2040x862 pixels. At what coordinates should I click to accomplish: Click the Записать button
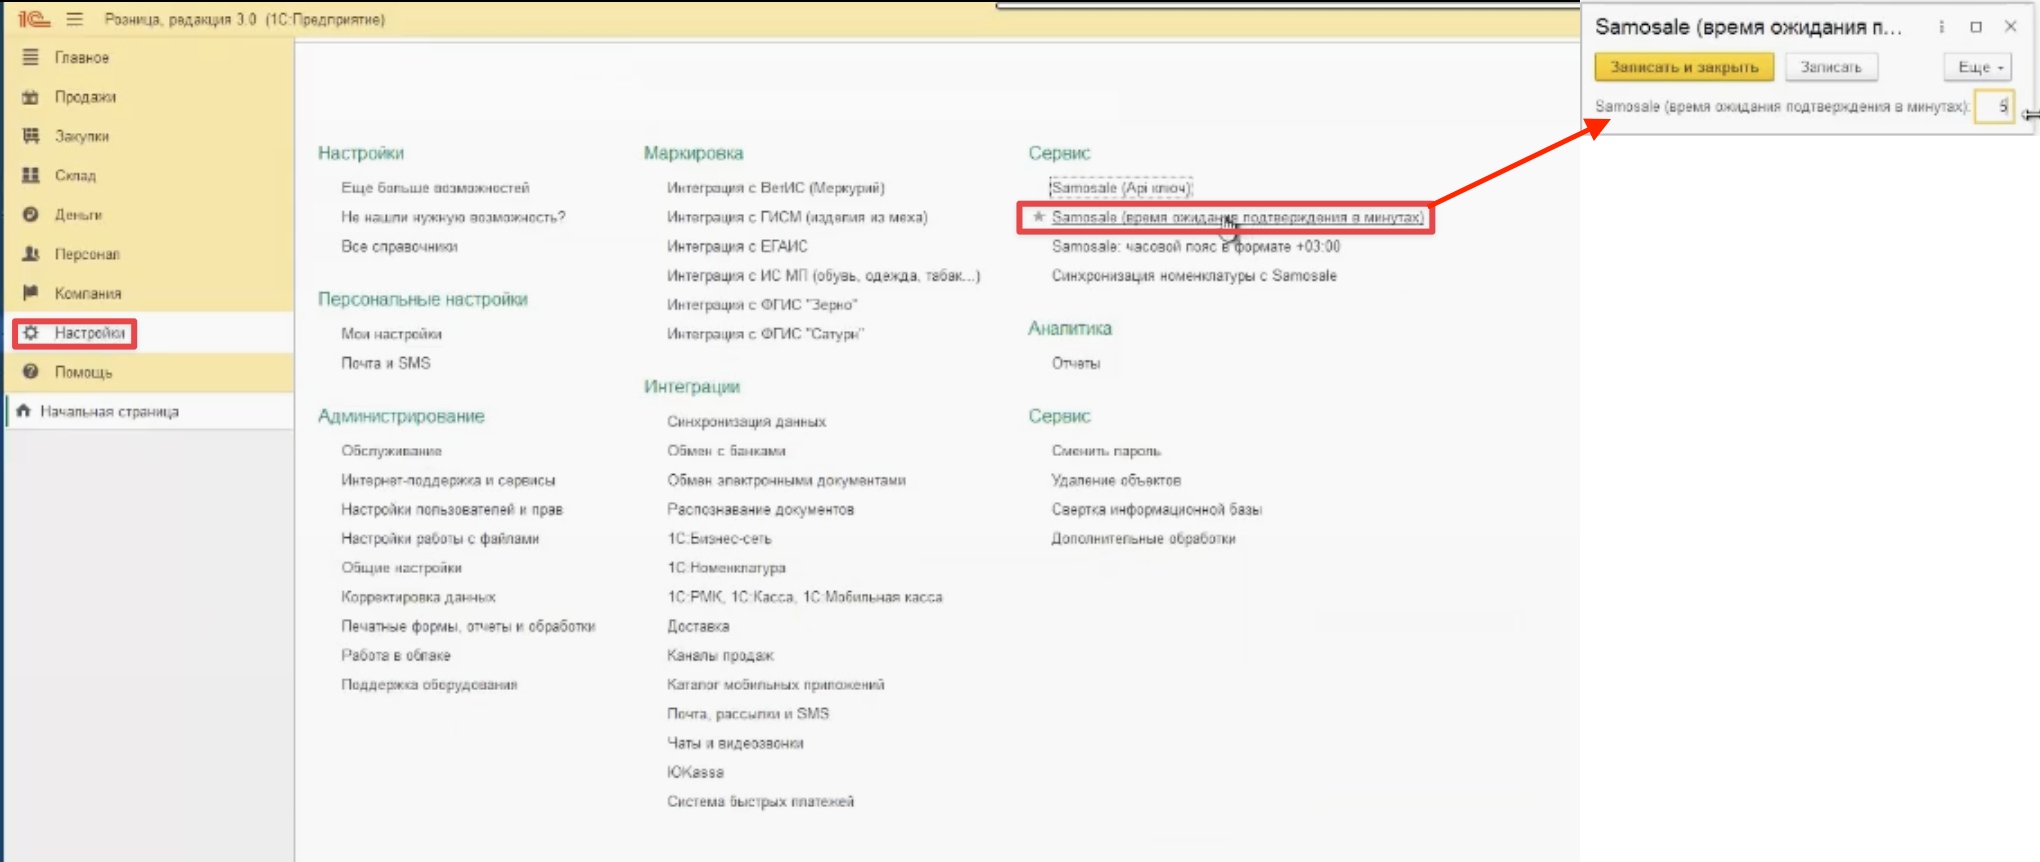(x=1831, y=67)
